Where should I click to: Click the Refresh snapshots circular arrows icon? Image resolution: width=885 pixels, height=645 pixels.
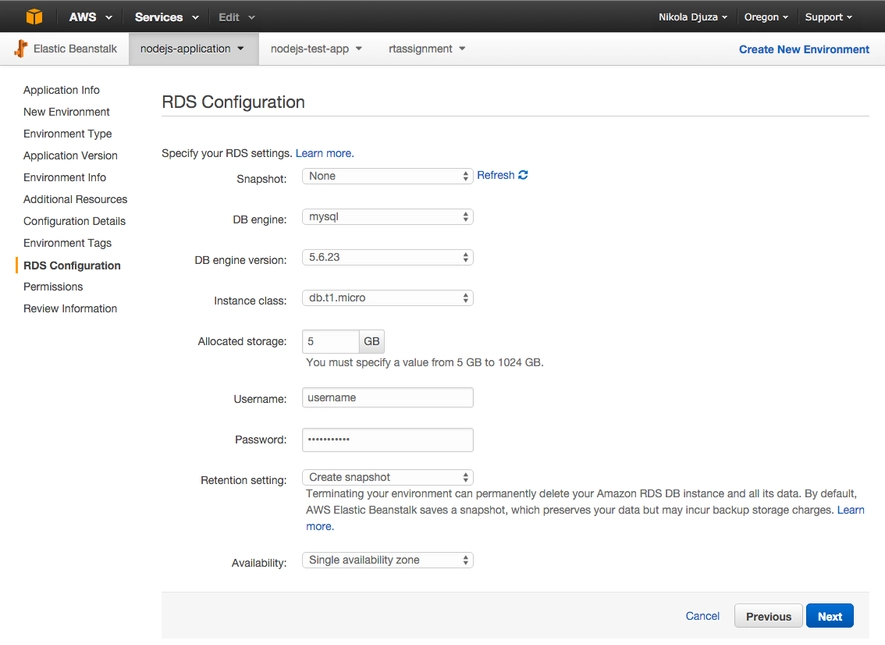[x=523, y=175]
